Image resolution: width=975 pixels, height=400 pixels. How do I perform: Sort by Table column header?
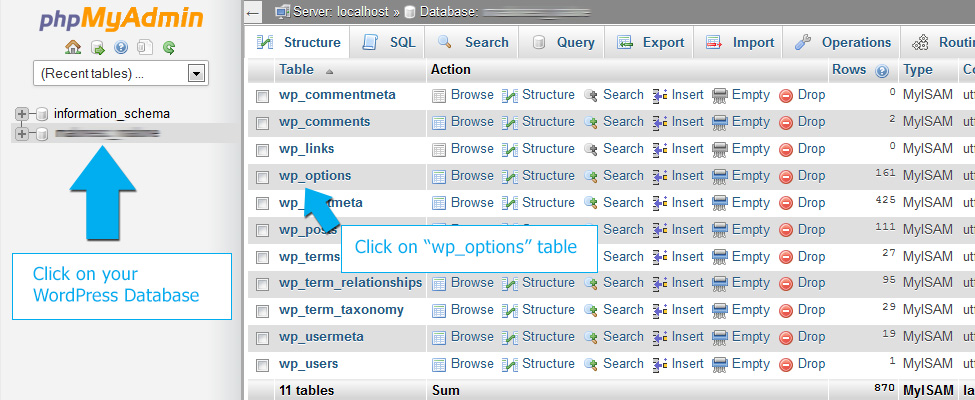(297, 70)
